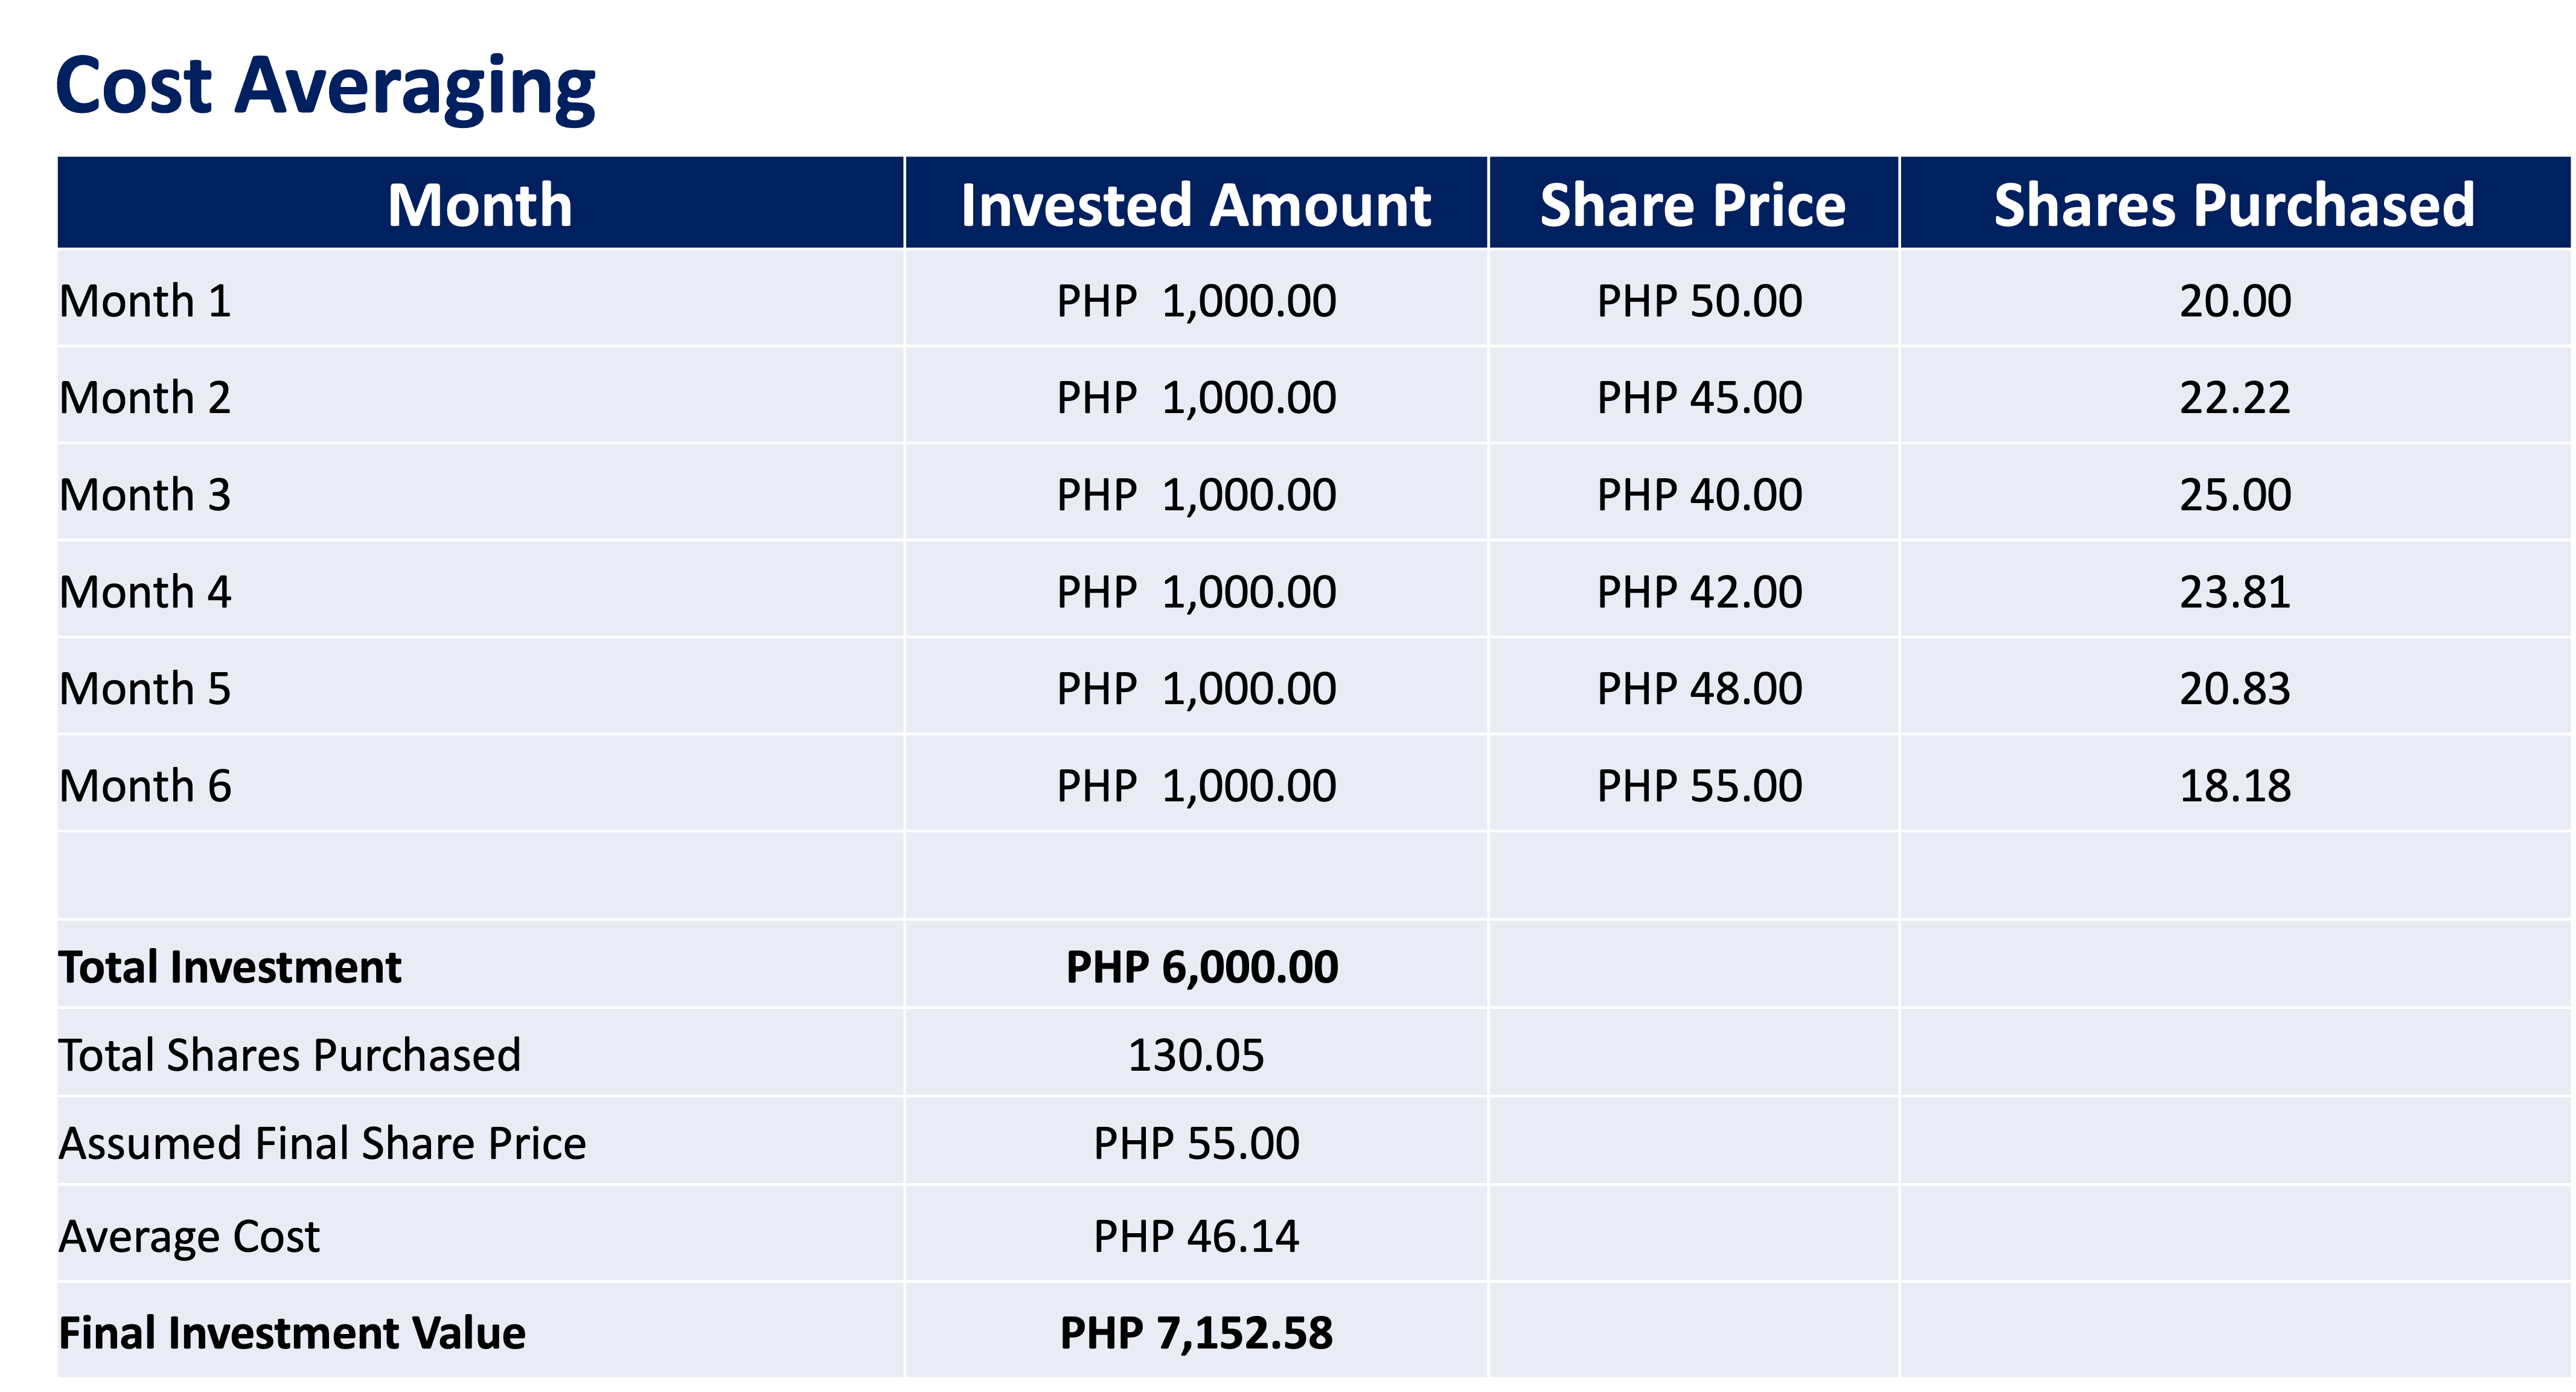Select the PHP 7,152.58 final value cell
Viewport: 2576px width, 1392px height.
[1196, 1333]
